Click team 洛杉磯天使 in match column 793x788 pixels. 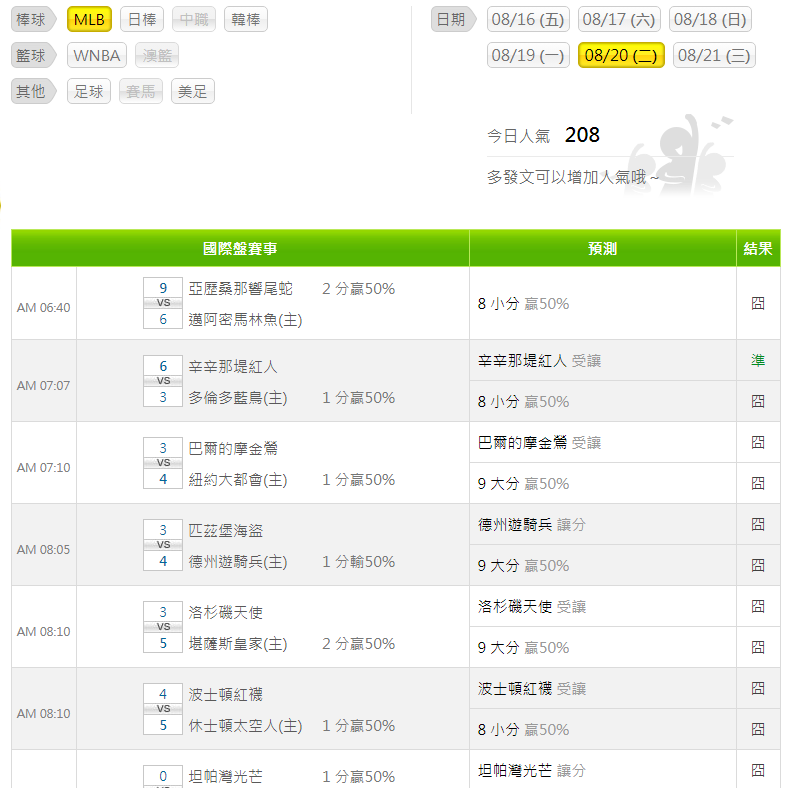tap(226, 612)
